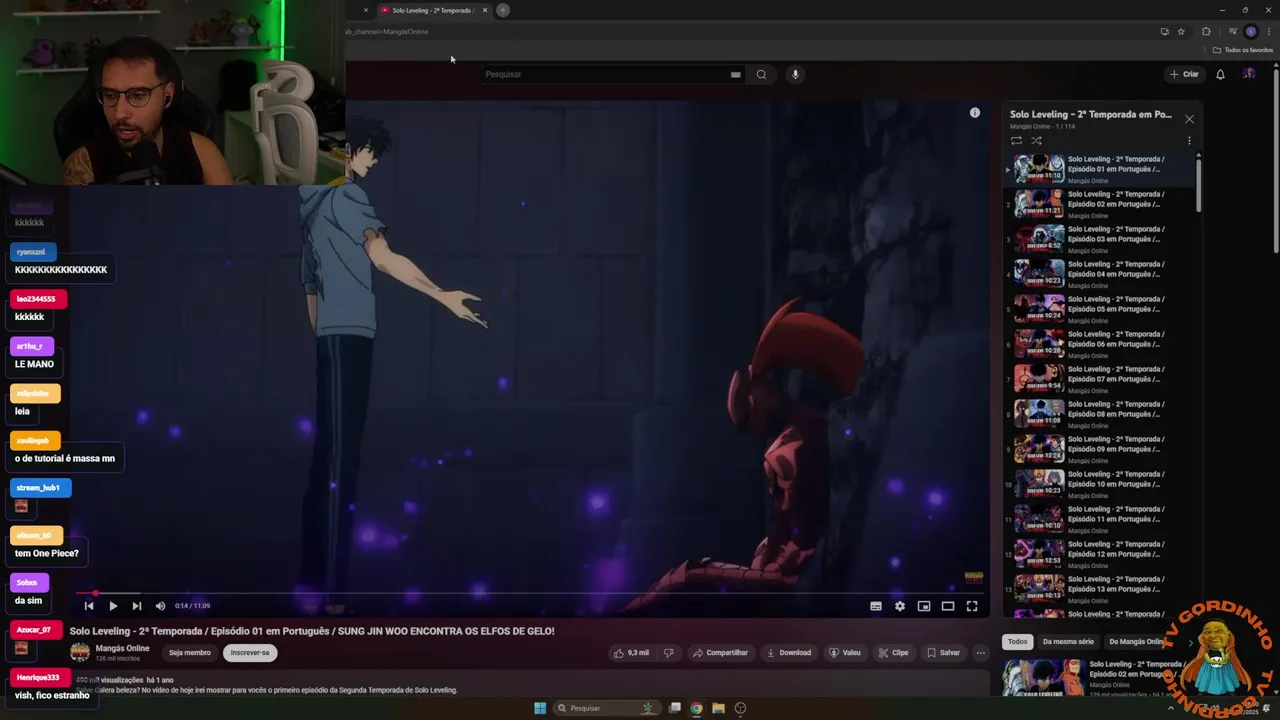Open YouTube notifications bell
This screenshot has width=1280, height=720.
(1220, 74)
